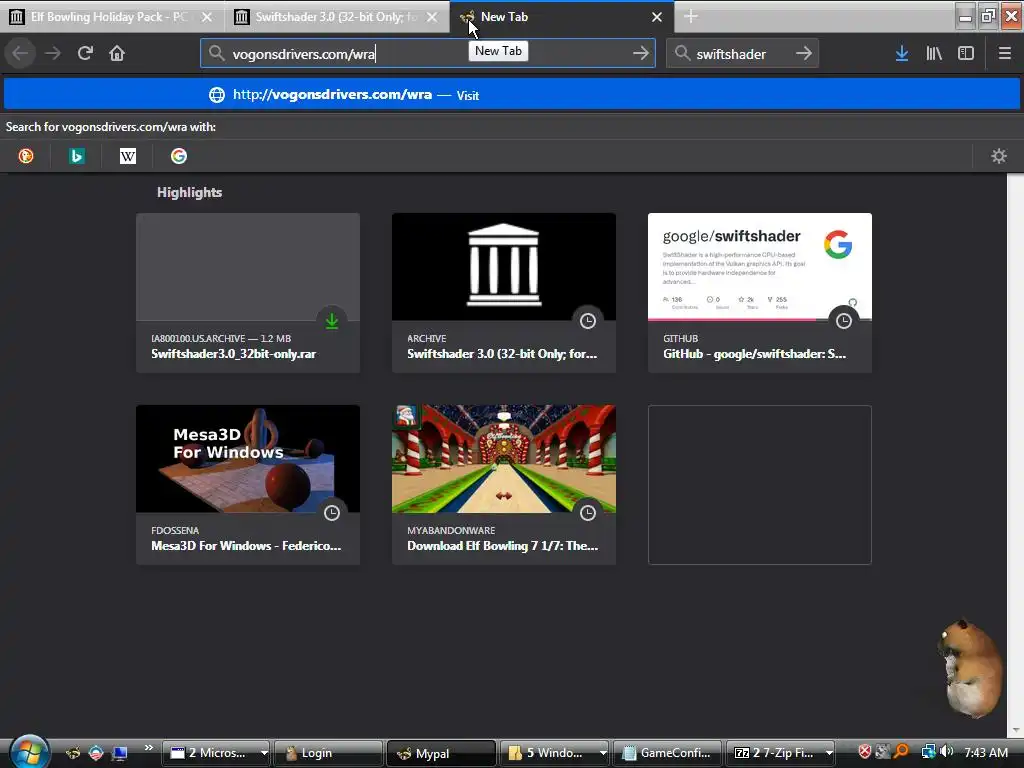Open the Login taskbar window
The width and height of the screenshot is (1024, 768).
pyautogui.click(x=328, y=753)
